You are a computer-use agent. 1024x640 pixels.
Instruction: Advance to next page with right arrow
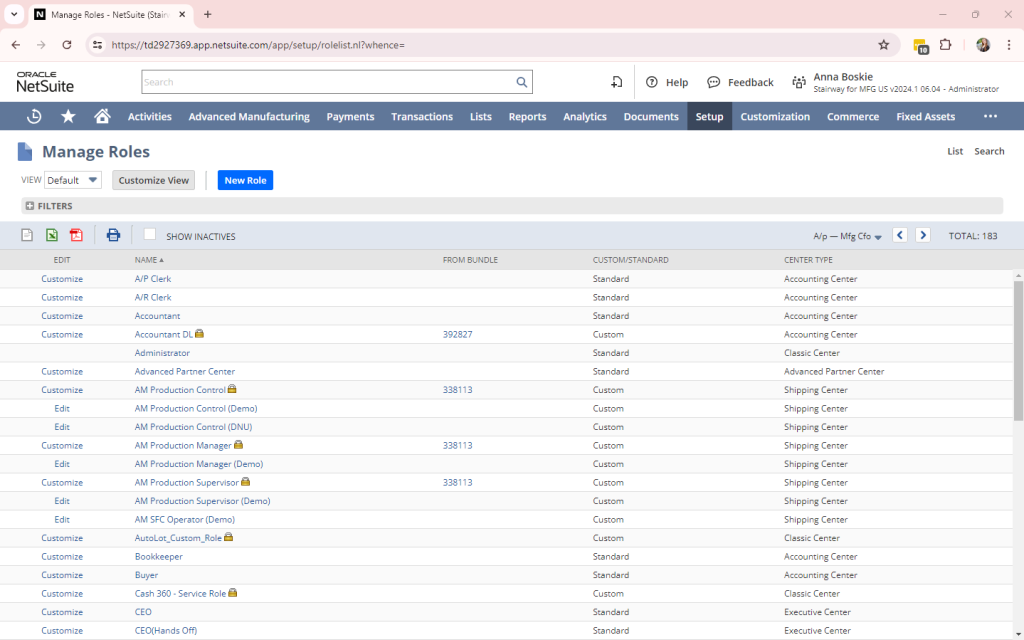(922, 234)
